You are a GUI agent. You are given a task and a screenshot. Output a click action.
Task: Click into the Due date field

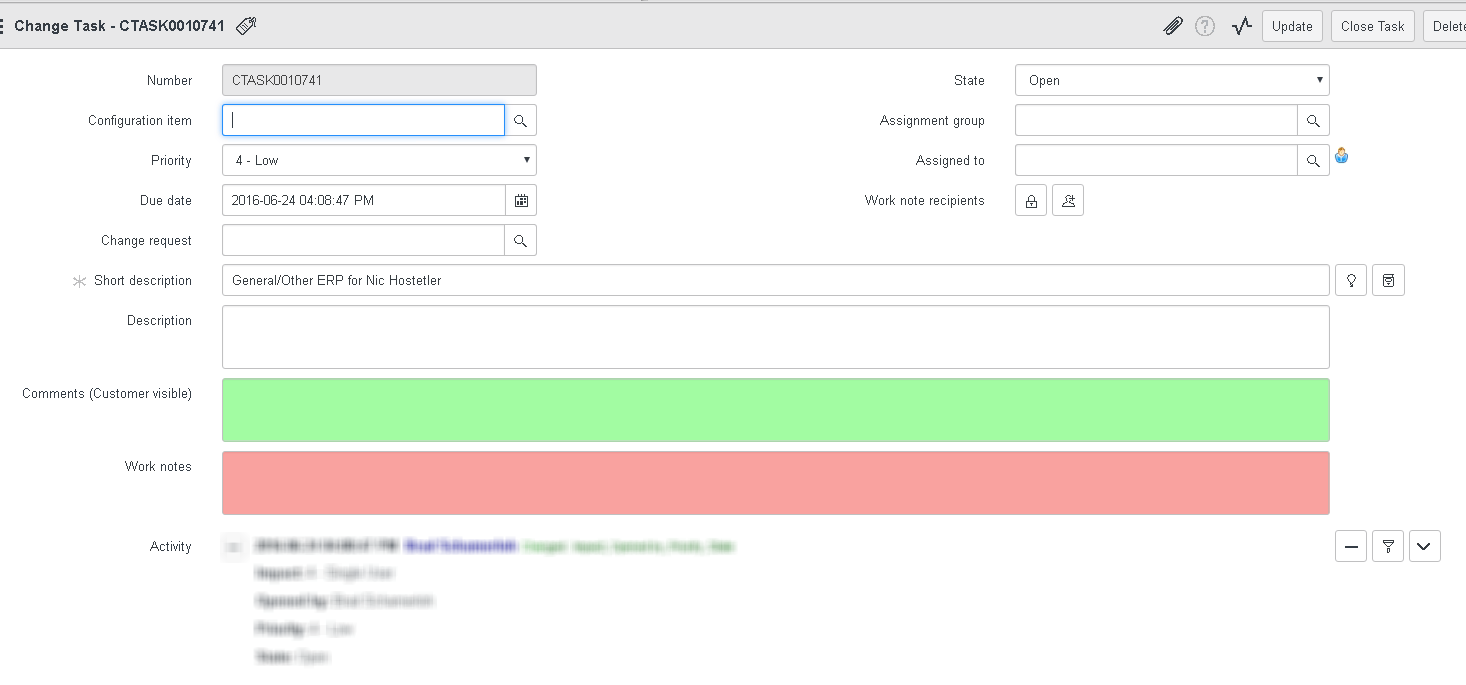click(364, 200)
